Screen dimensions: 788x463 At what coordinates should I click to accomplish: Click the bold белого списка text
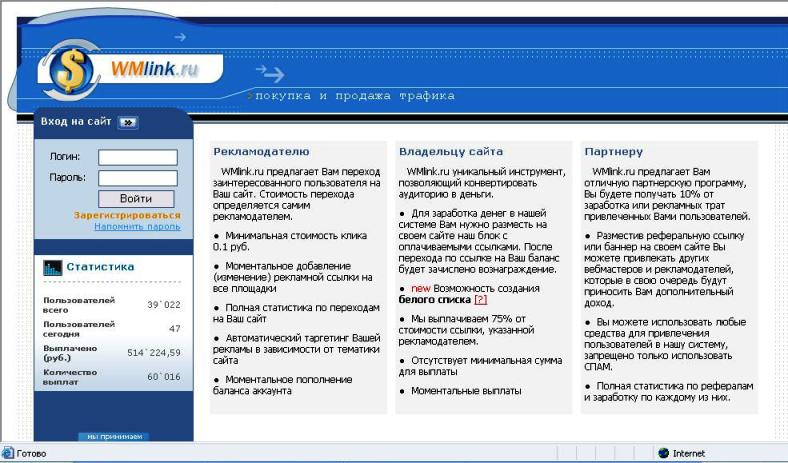coord(435,300)
